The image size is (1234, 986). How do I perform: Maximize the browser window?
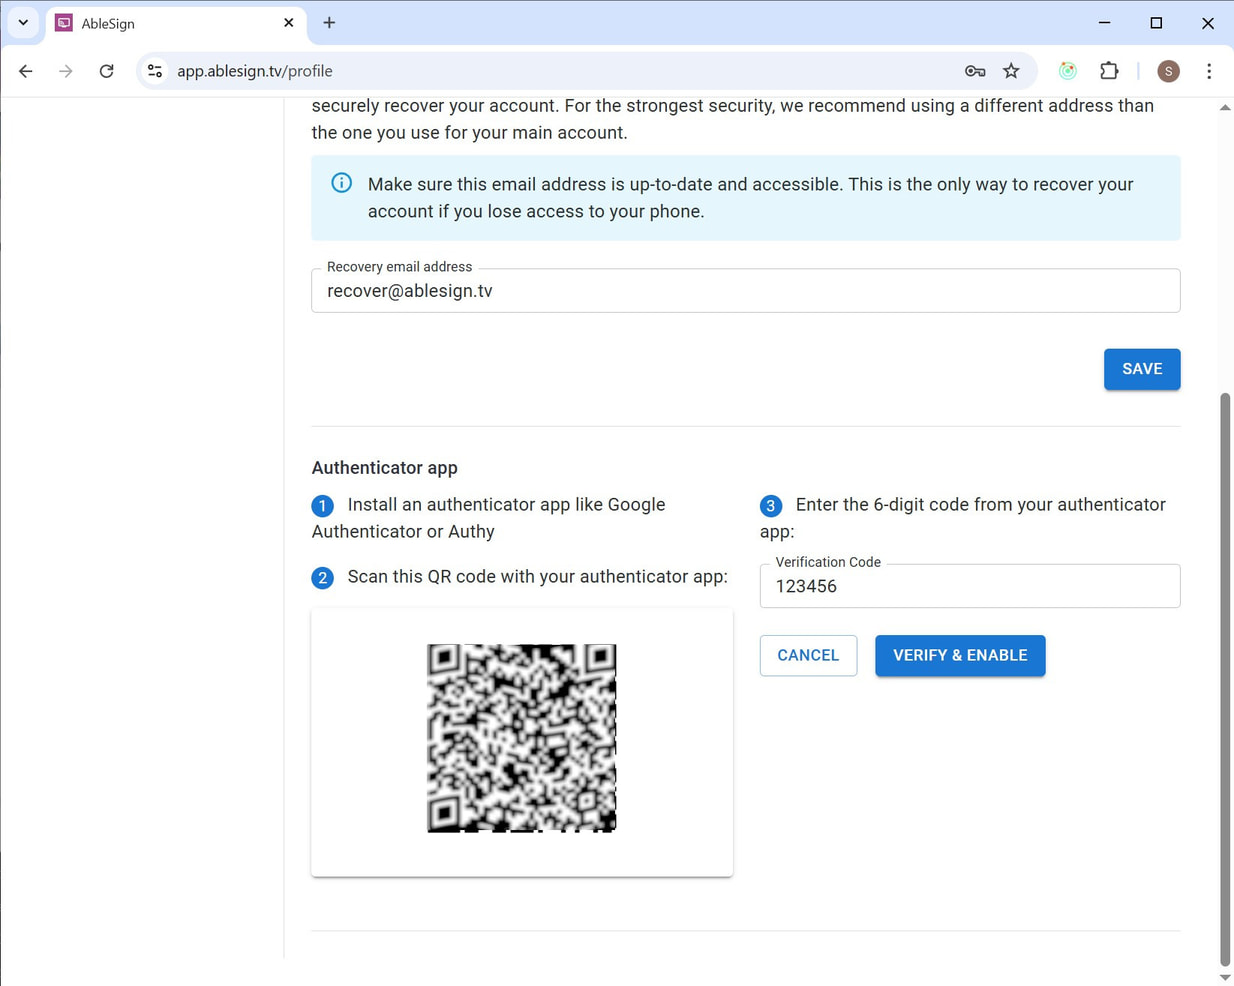pyautogui.click(x=1156, y=22)
